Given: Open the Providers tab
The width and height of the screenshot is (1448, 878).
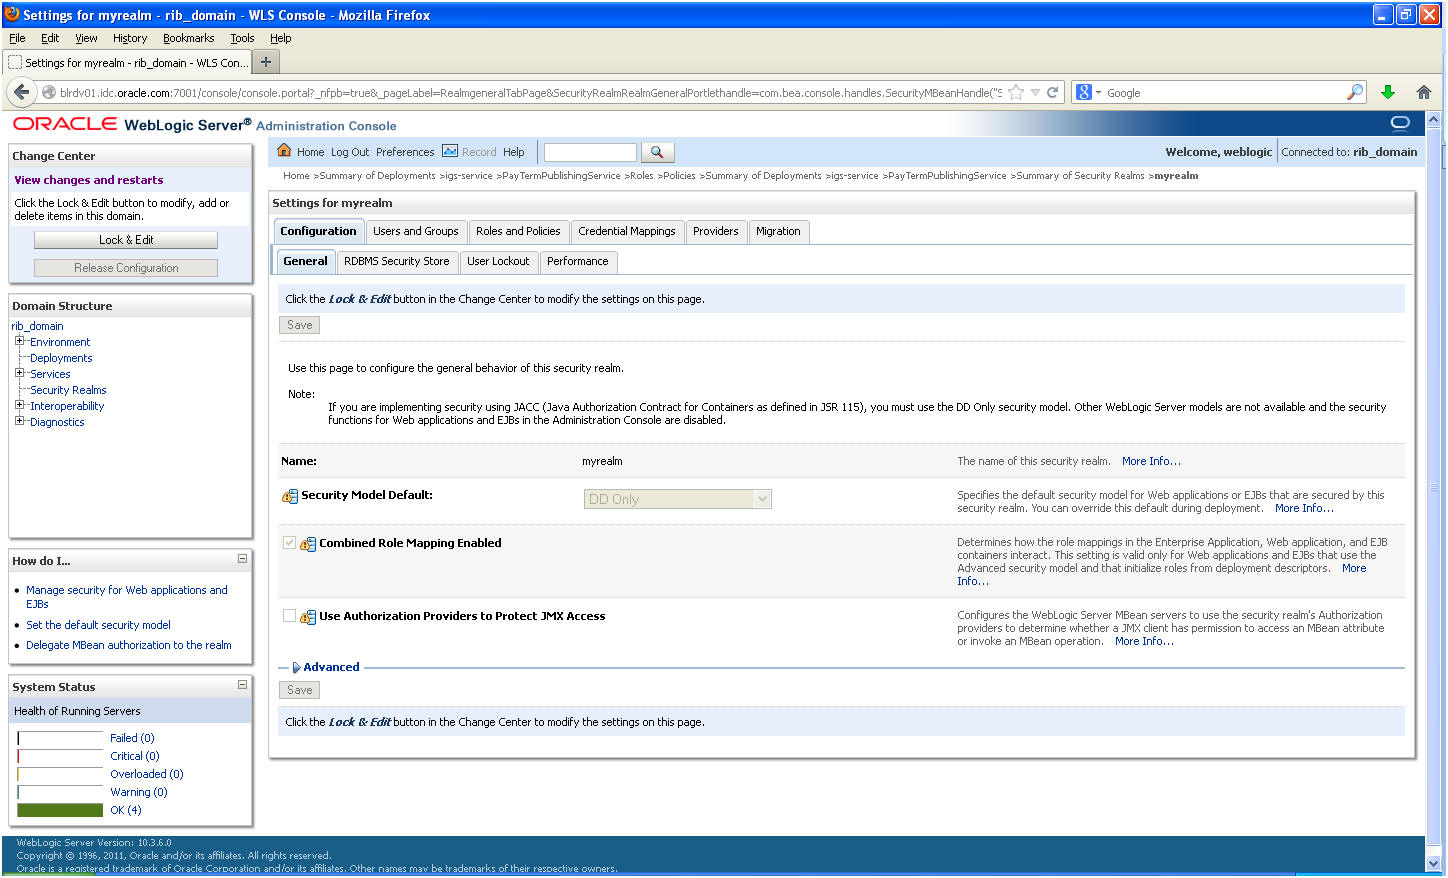Looking at the screenshot, I should tap(716, 231).
